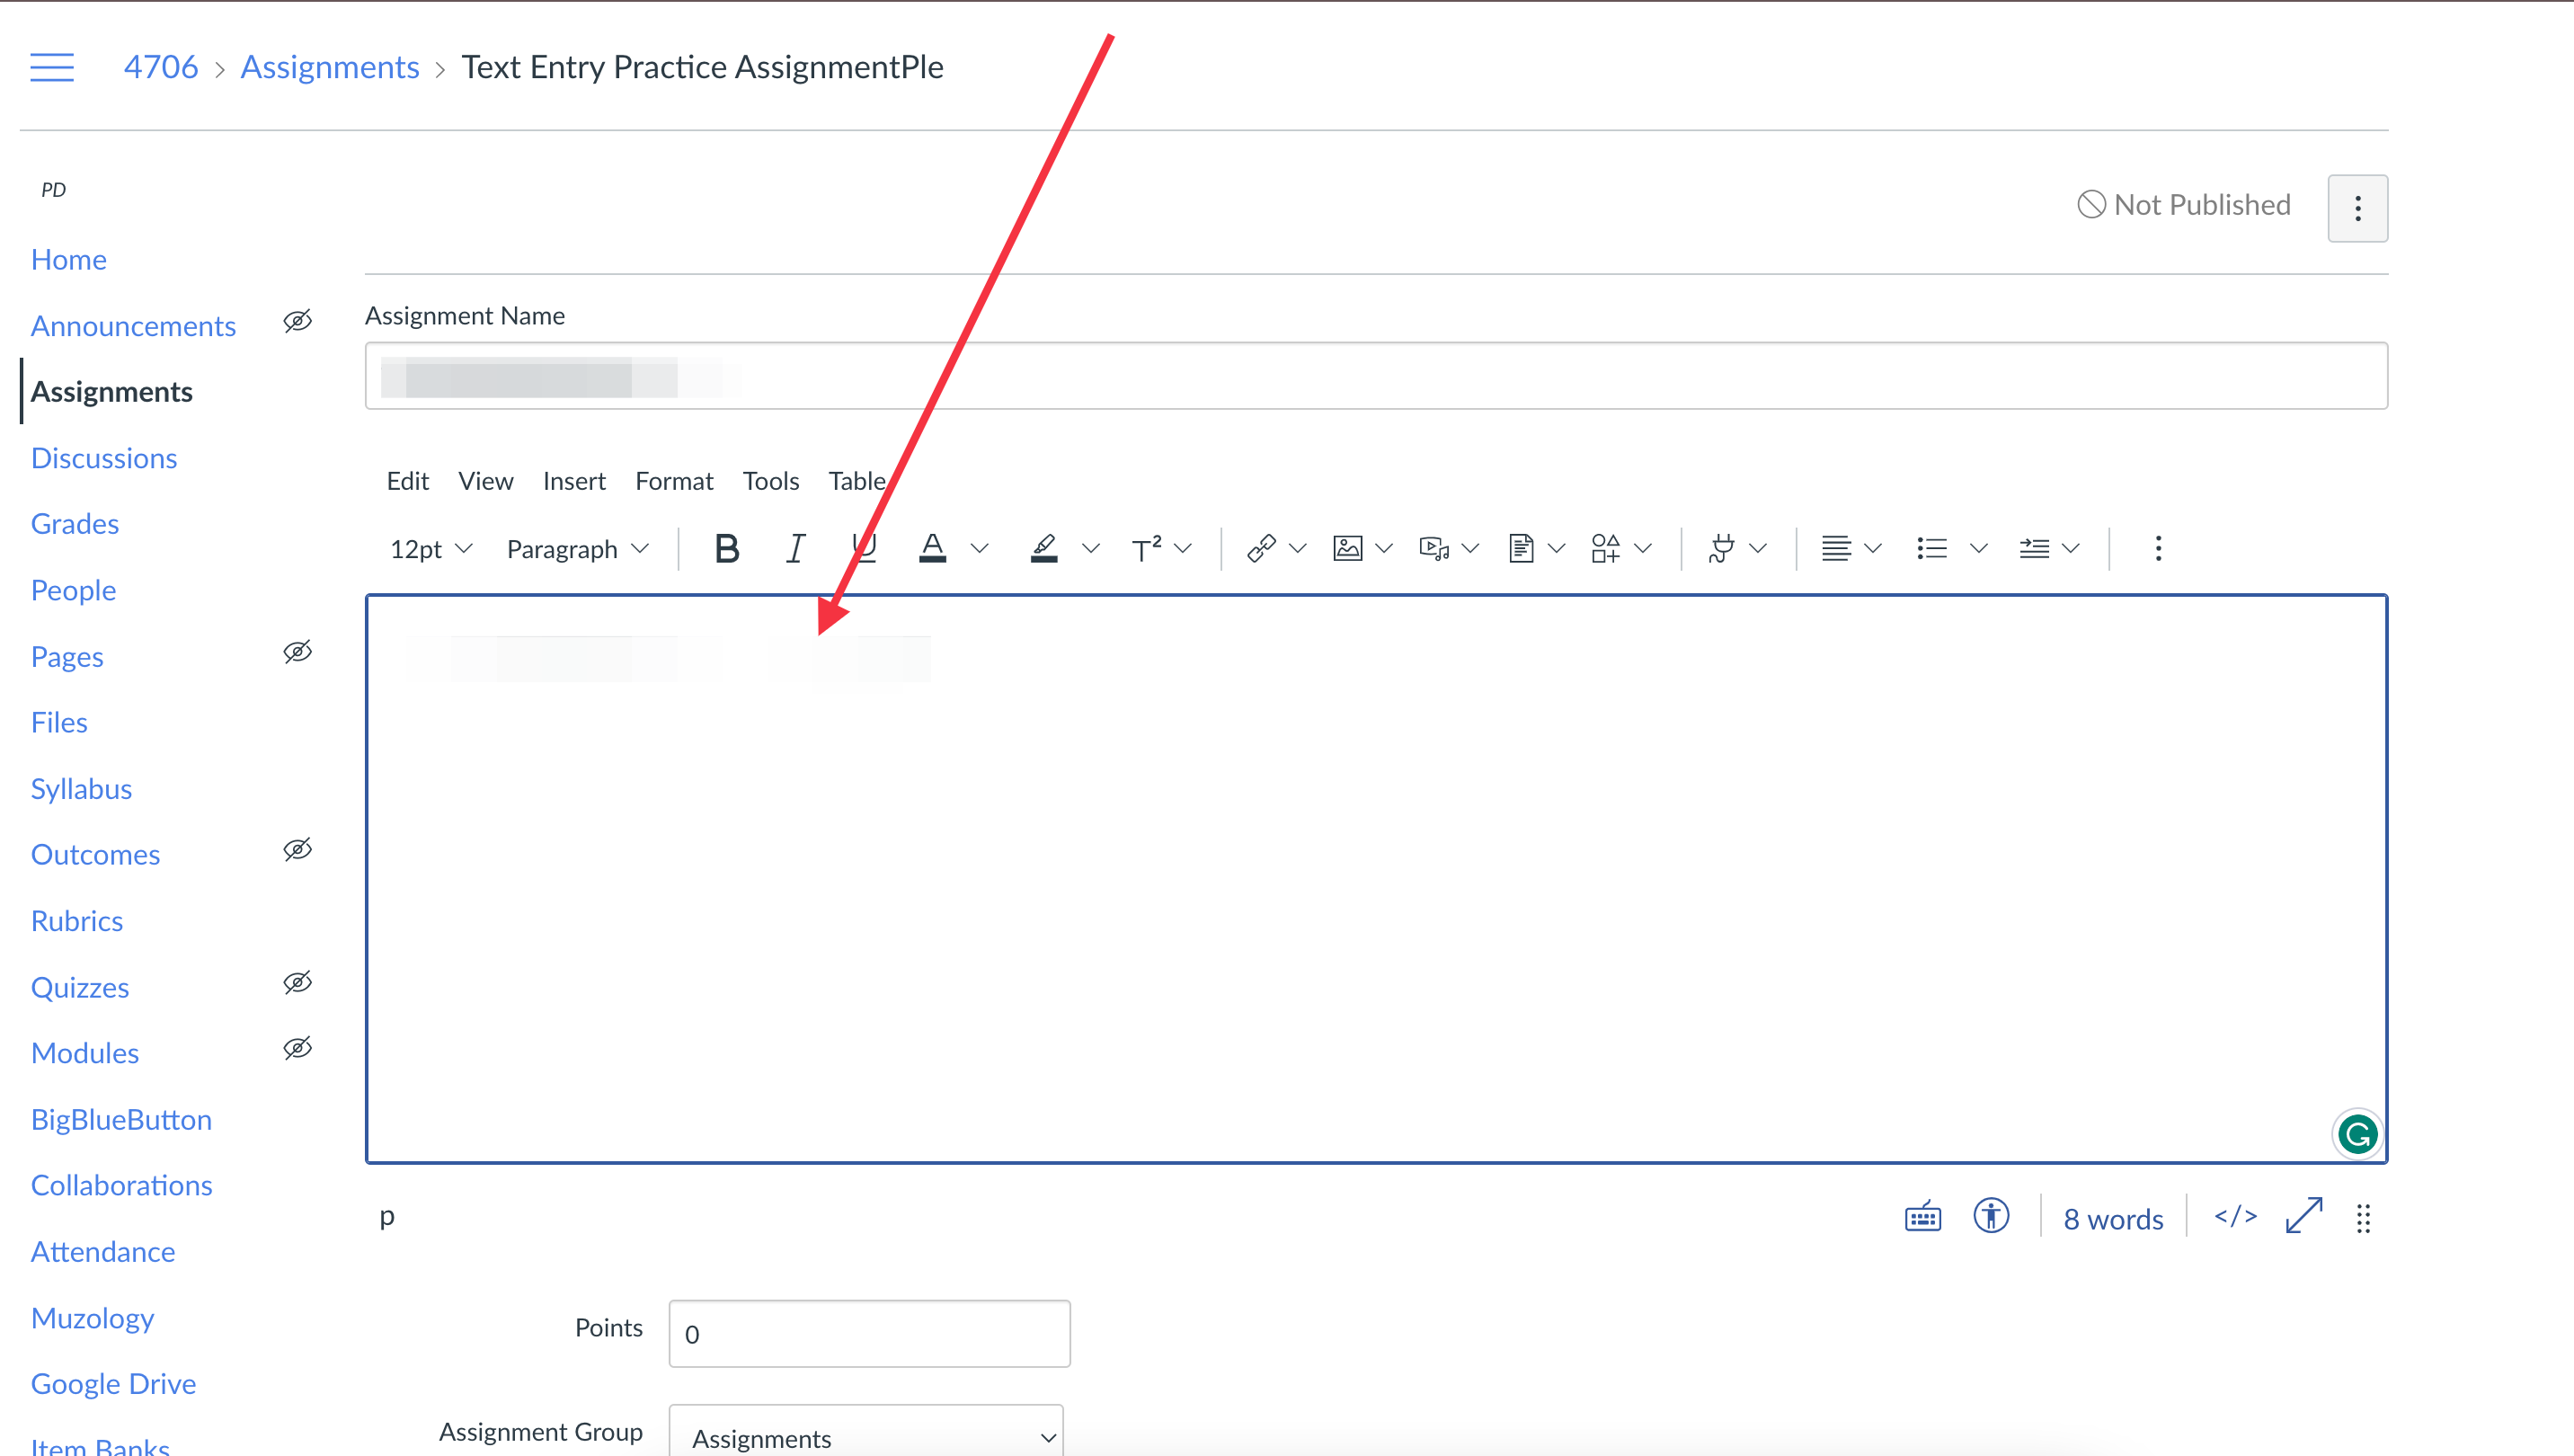Viewport: 2574px width, 1456px height.
Task: Open the assignment options kebab button
Action: [2358, 208]
